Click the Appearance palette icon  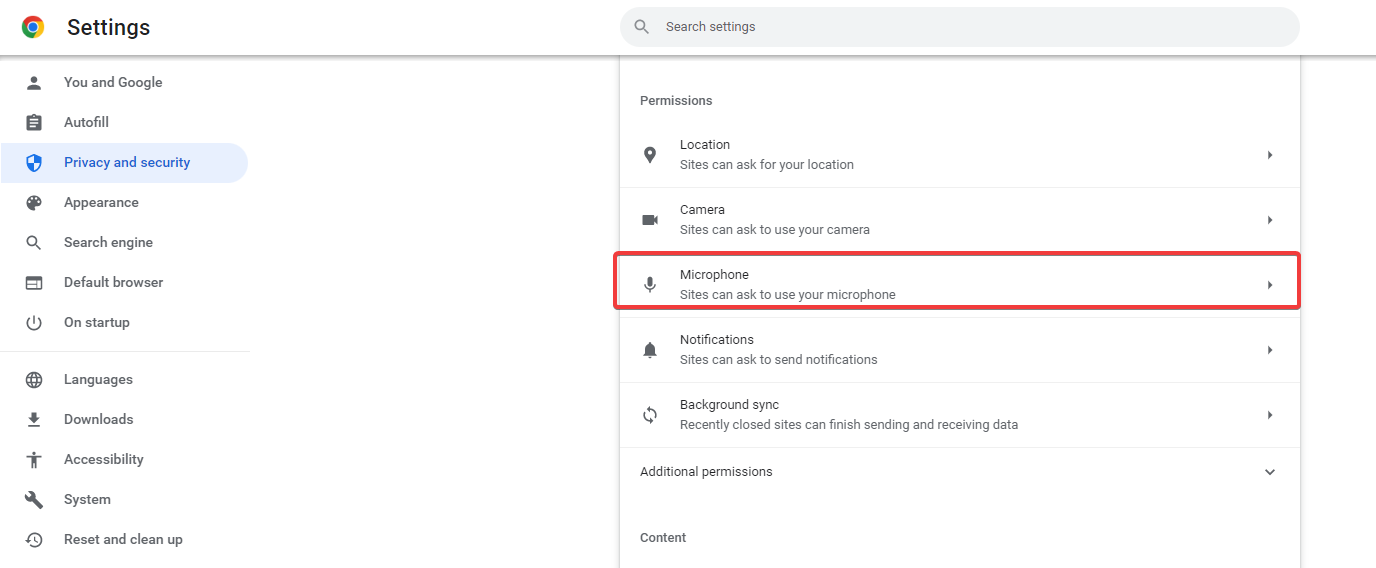(34, 203)
